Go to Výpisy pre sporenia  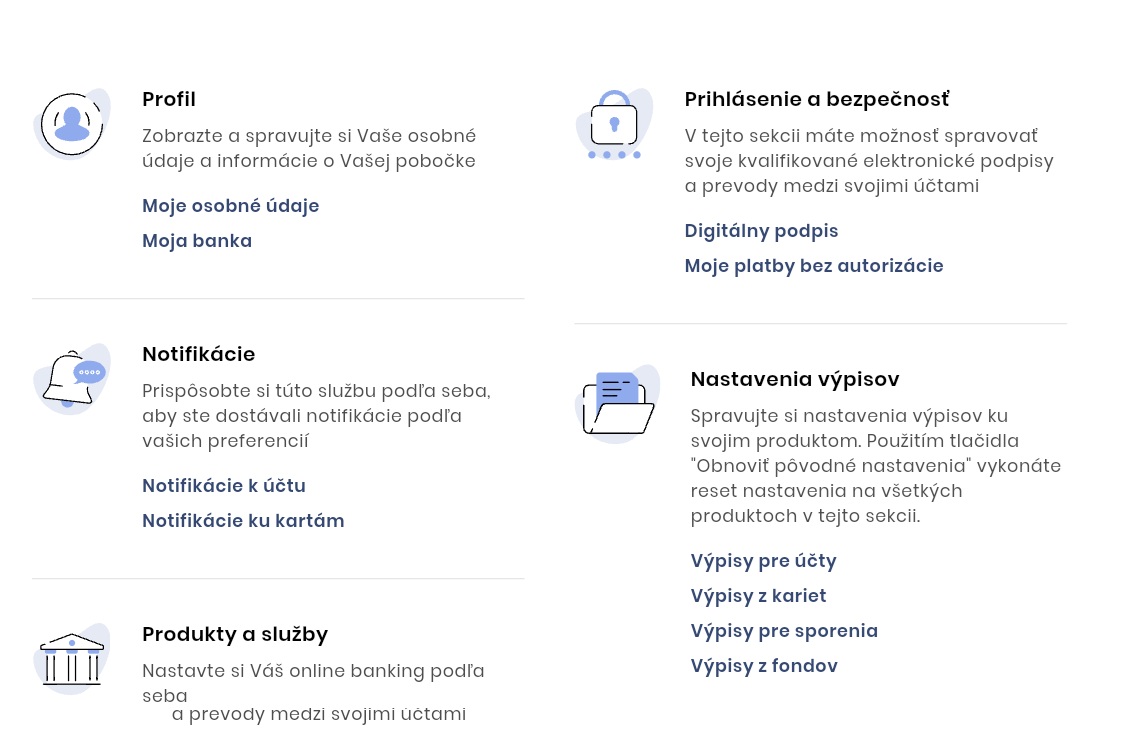(x=784, y=631)
